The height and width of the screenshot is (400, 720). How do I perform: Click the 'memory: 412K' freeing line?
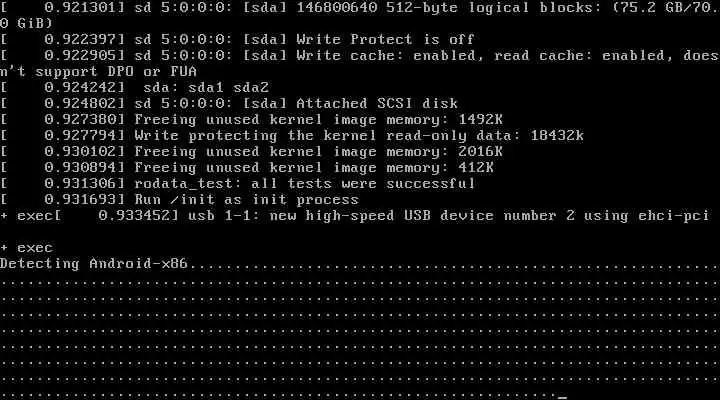click(247, 168)
